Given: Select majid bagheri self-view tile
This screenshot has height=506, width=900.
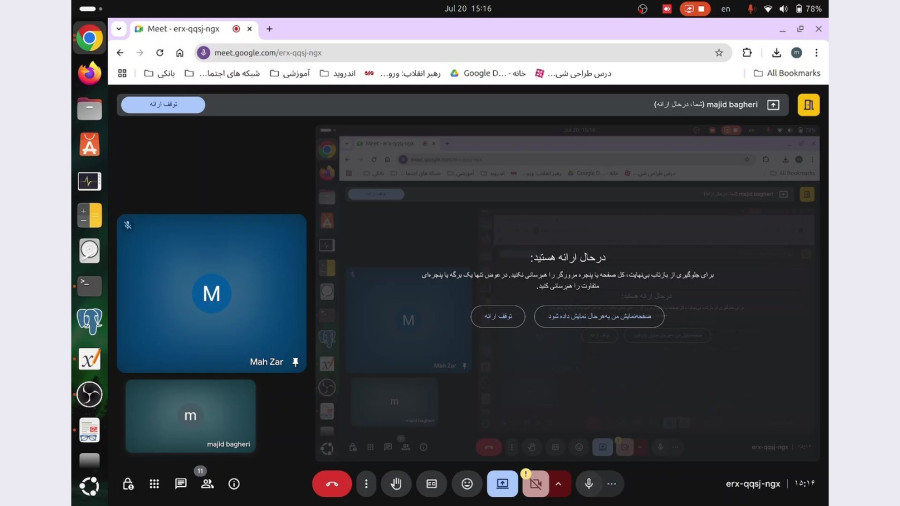Looking at the screenshot, I should (x=191, y=416).
